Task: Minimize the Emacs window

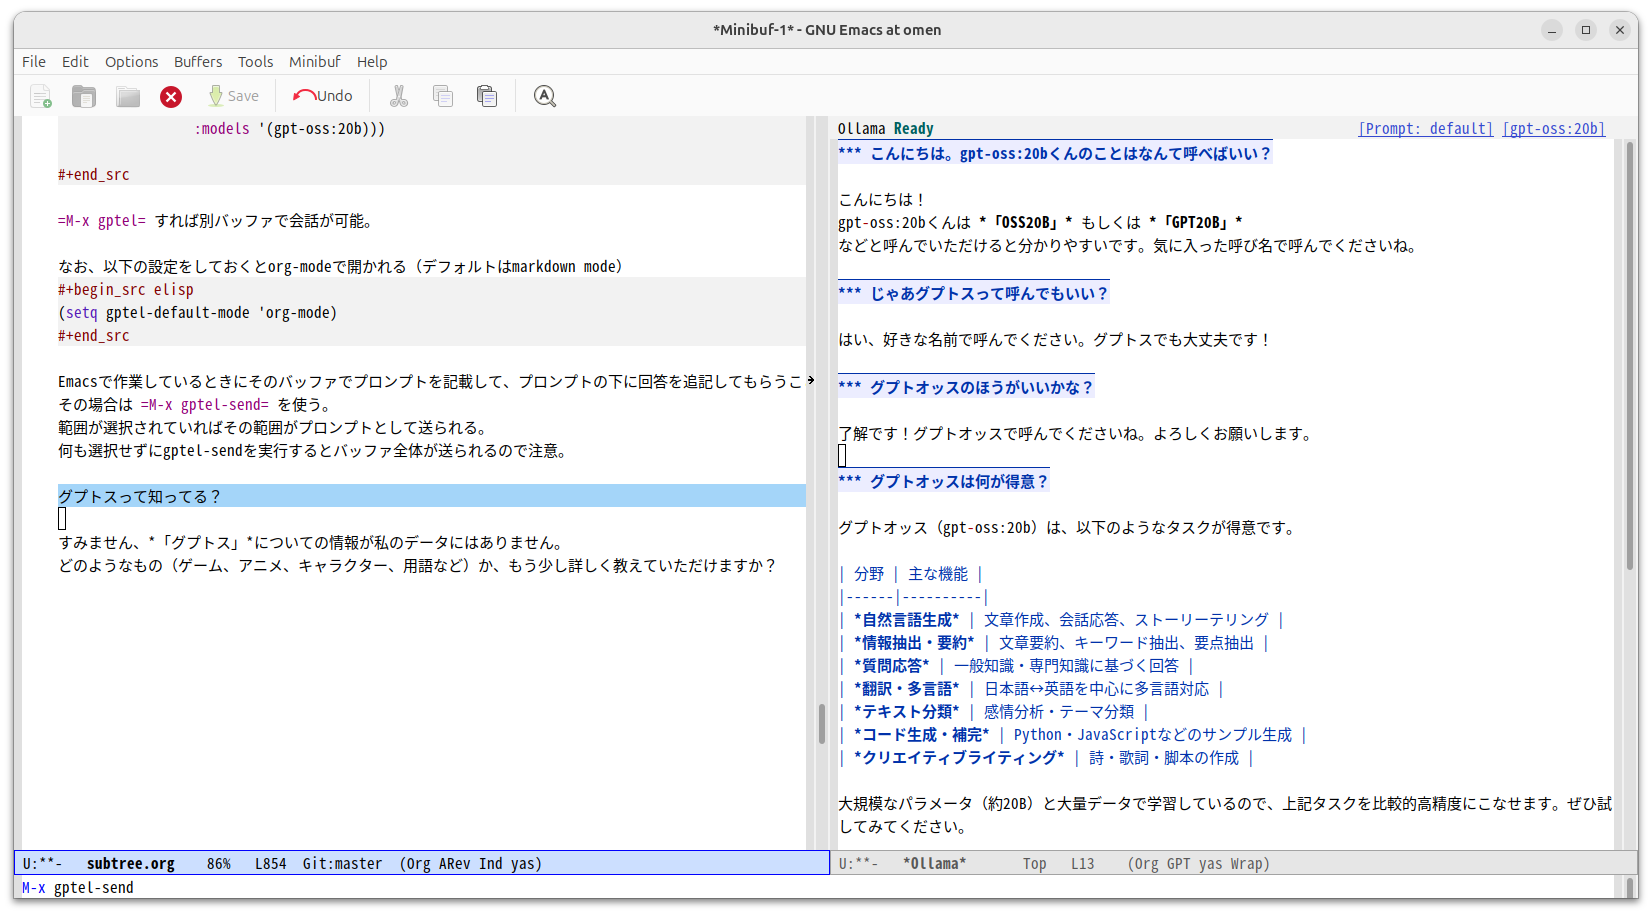Action: (x=1552, y=30)
